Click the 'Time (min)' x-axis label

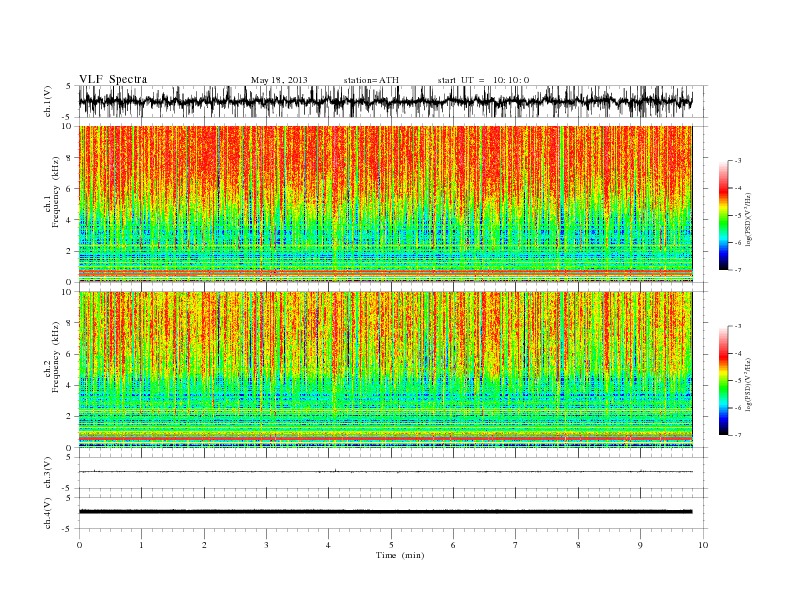[x=400, y=555]
